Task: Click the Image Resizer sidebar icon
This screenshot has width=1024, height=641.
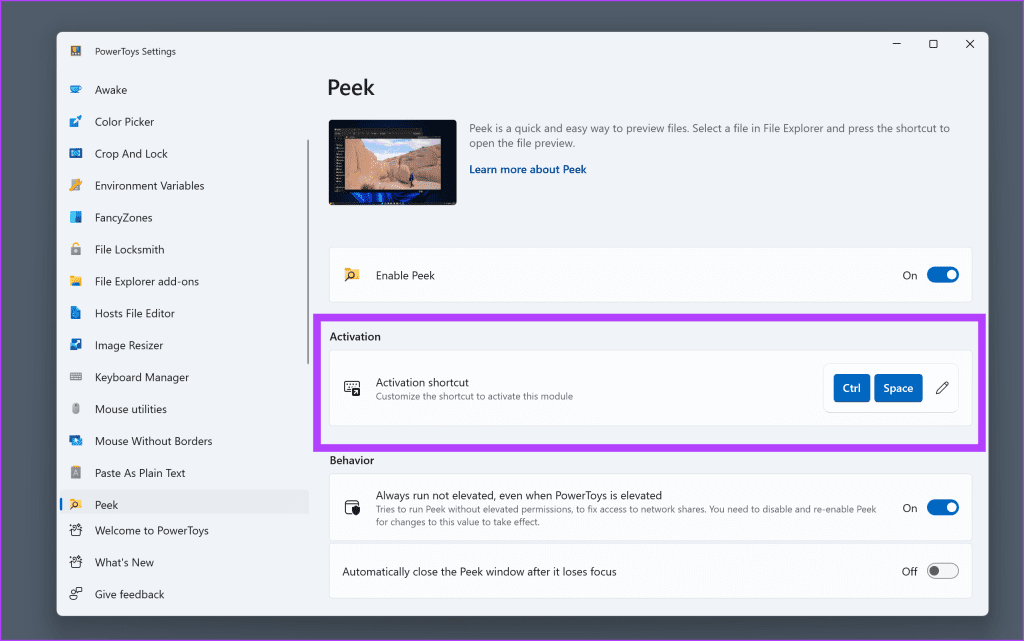Action: 76,345
